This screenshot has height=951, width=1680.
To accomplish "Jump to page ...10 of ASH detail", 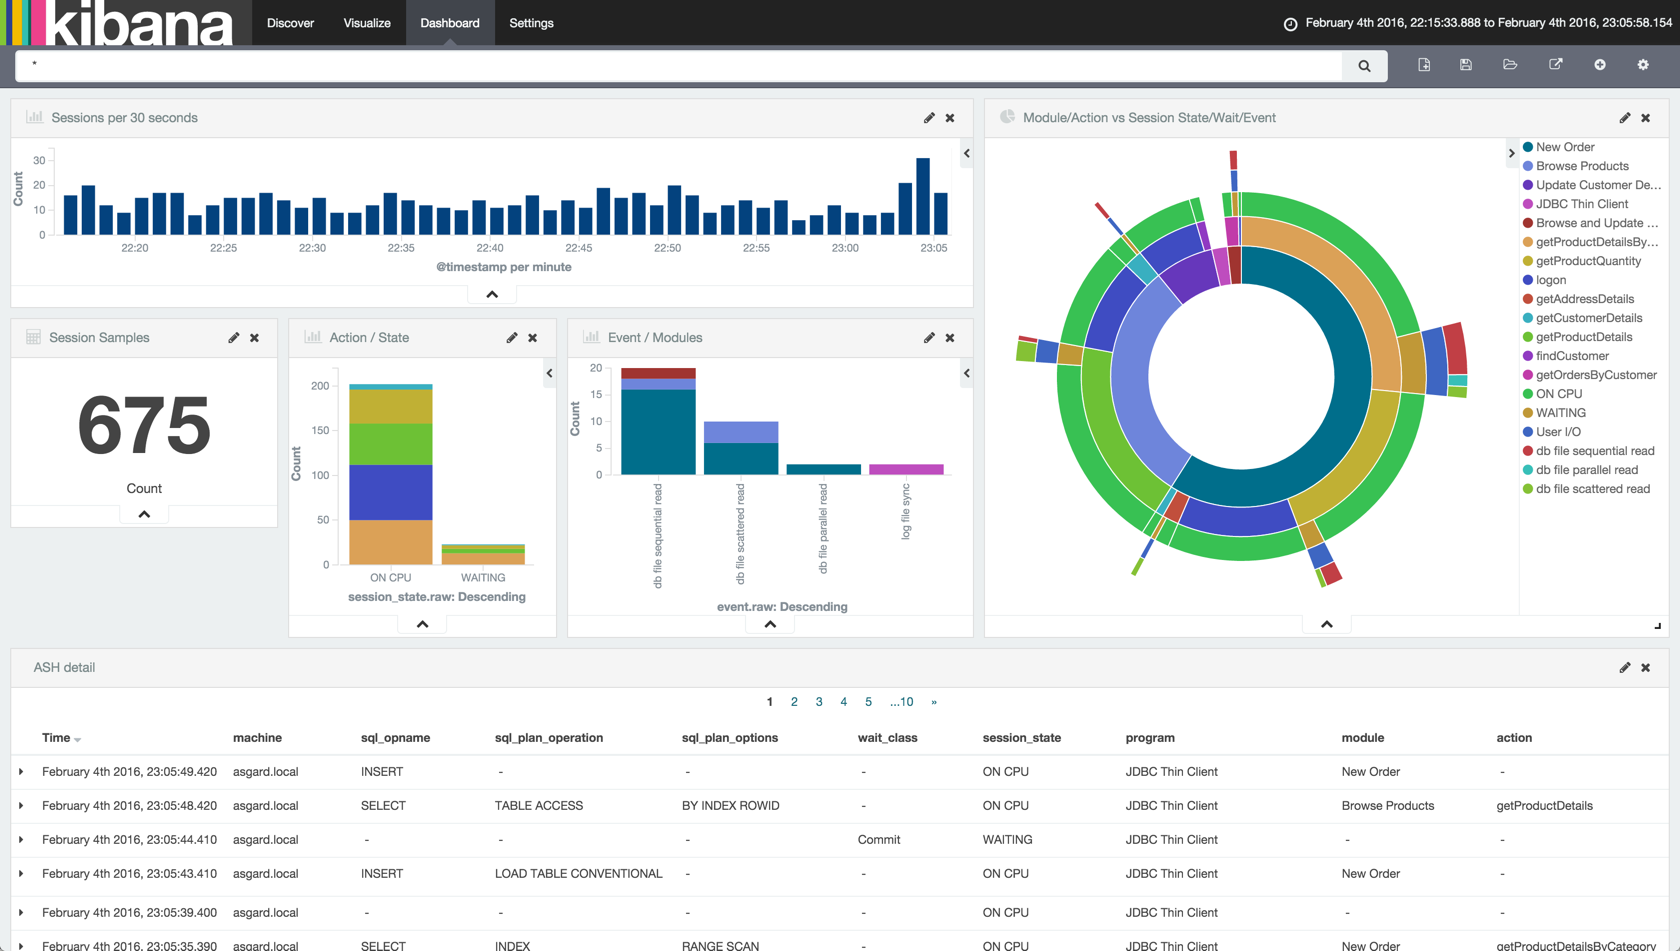I will pyautogui.click(x=902, y=702).
